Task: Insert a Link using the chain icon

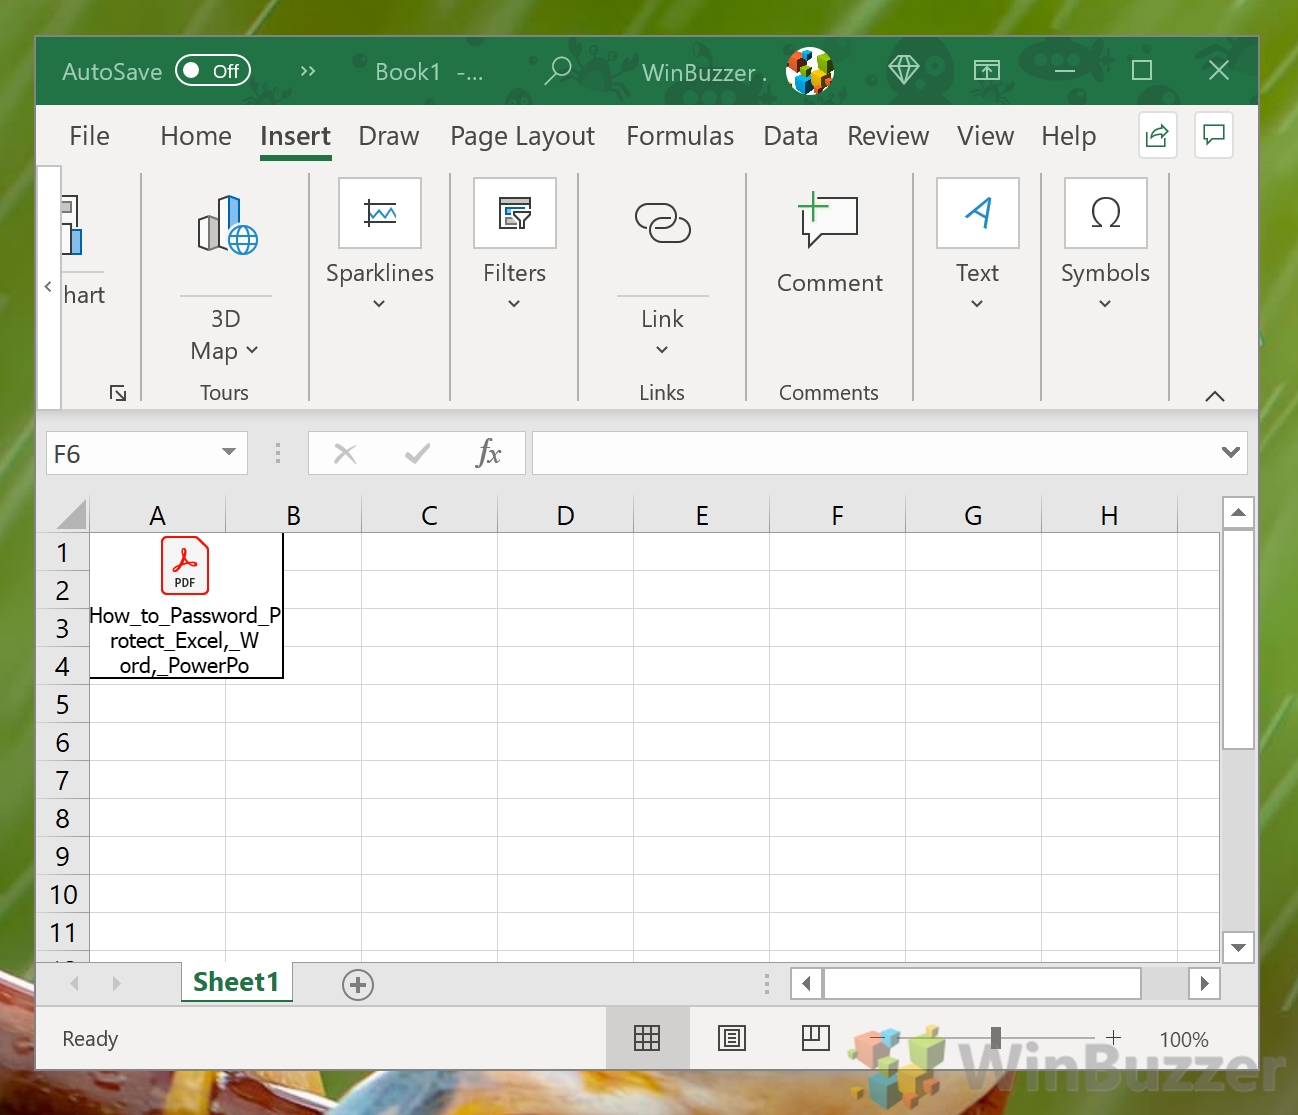Action: pos(662,223)
